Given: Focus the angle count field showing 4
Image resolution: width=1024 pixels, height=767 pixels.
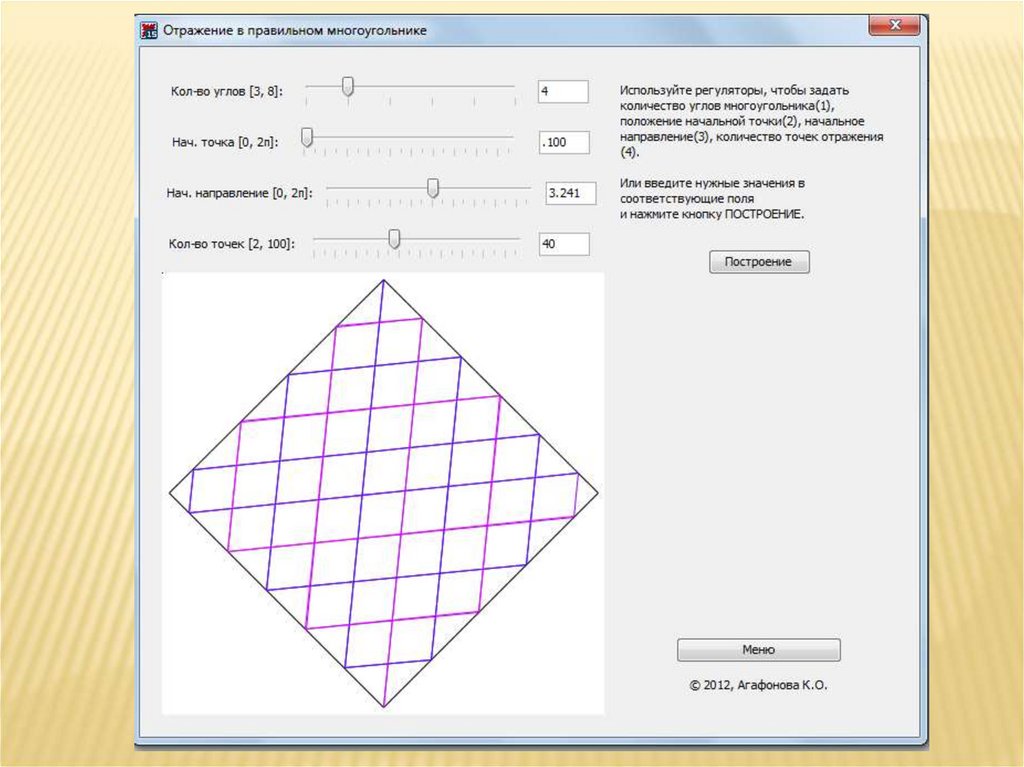Looking at the screenshot, I should click(563, 91).
